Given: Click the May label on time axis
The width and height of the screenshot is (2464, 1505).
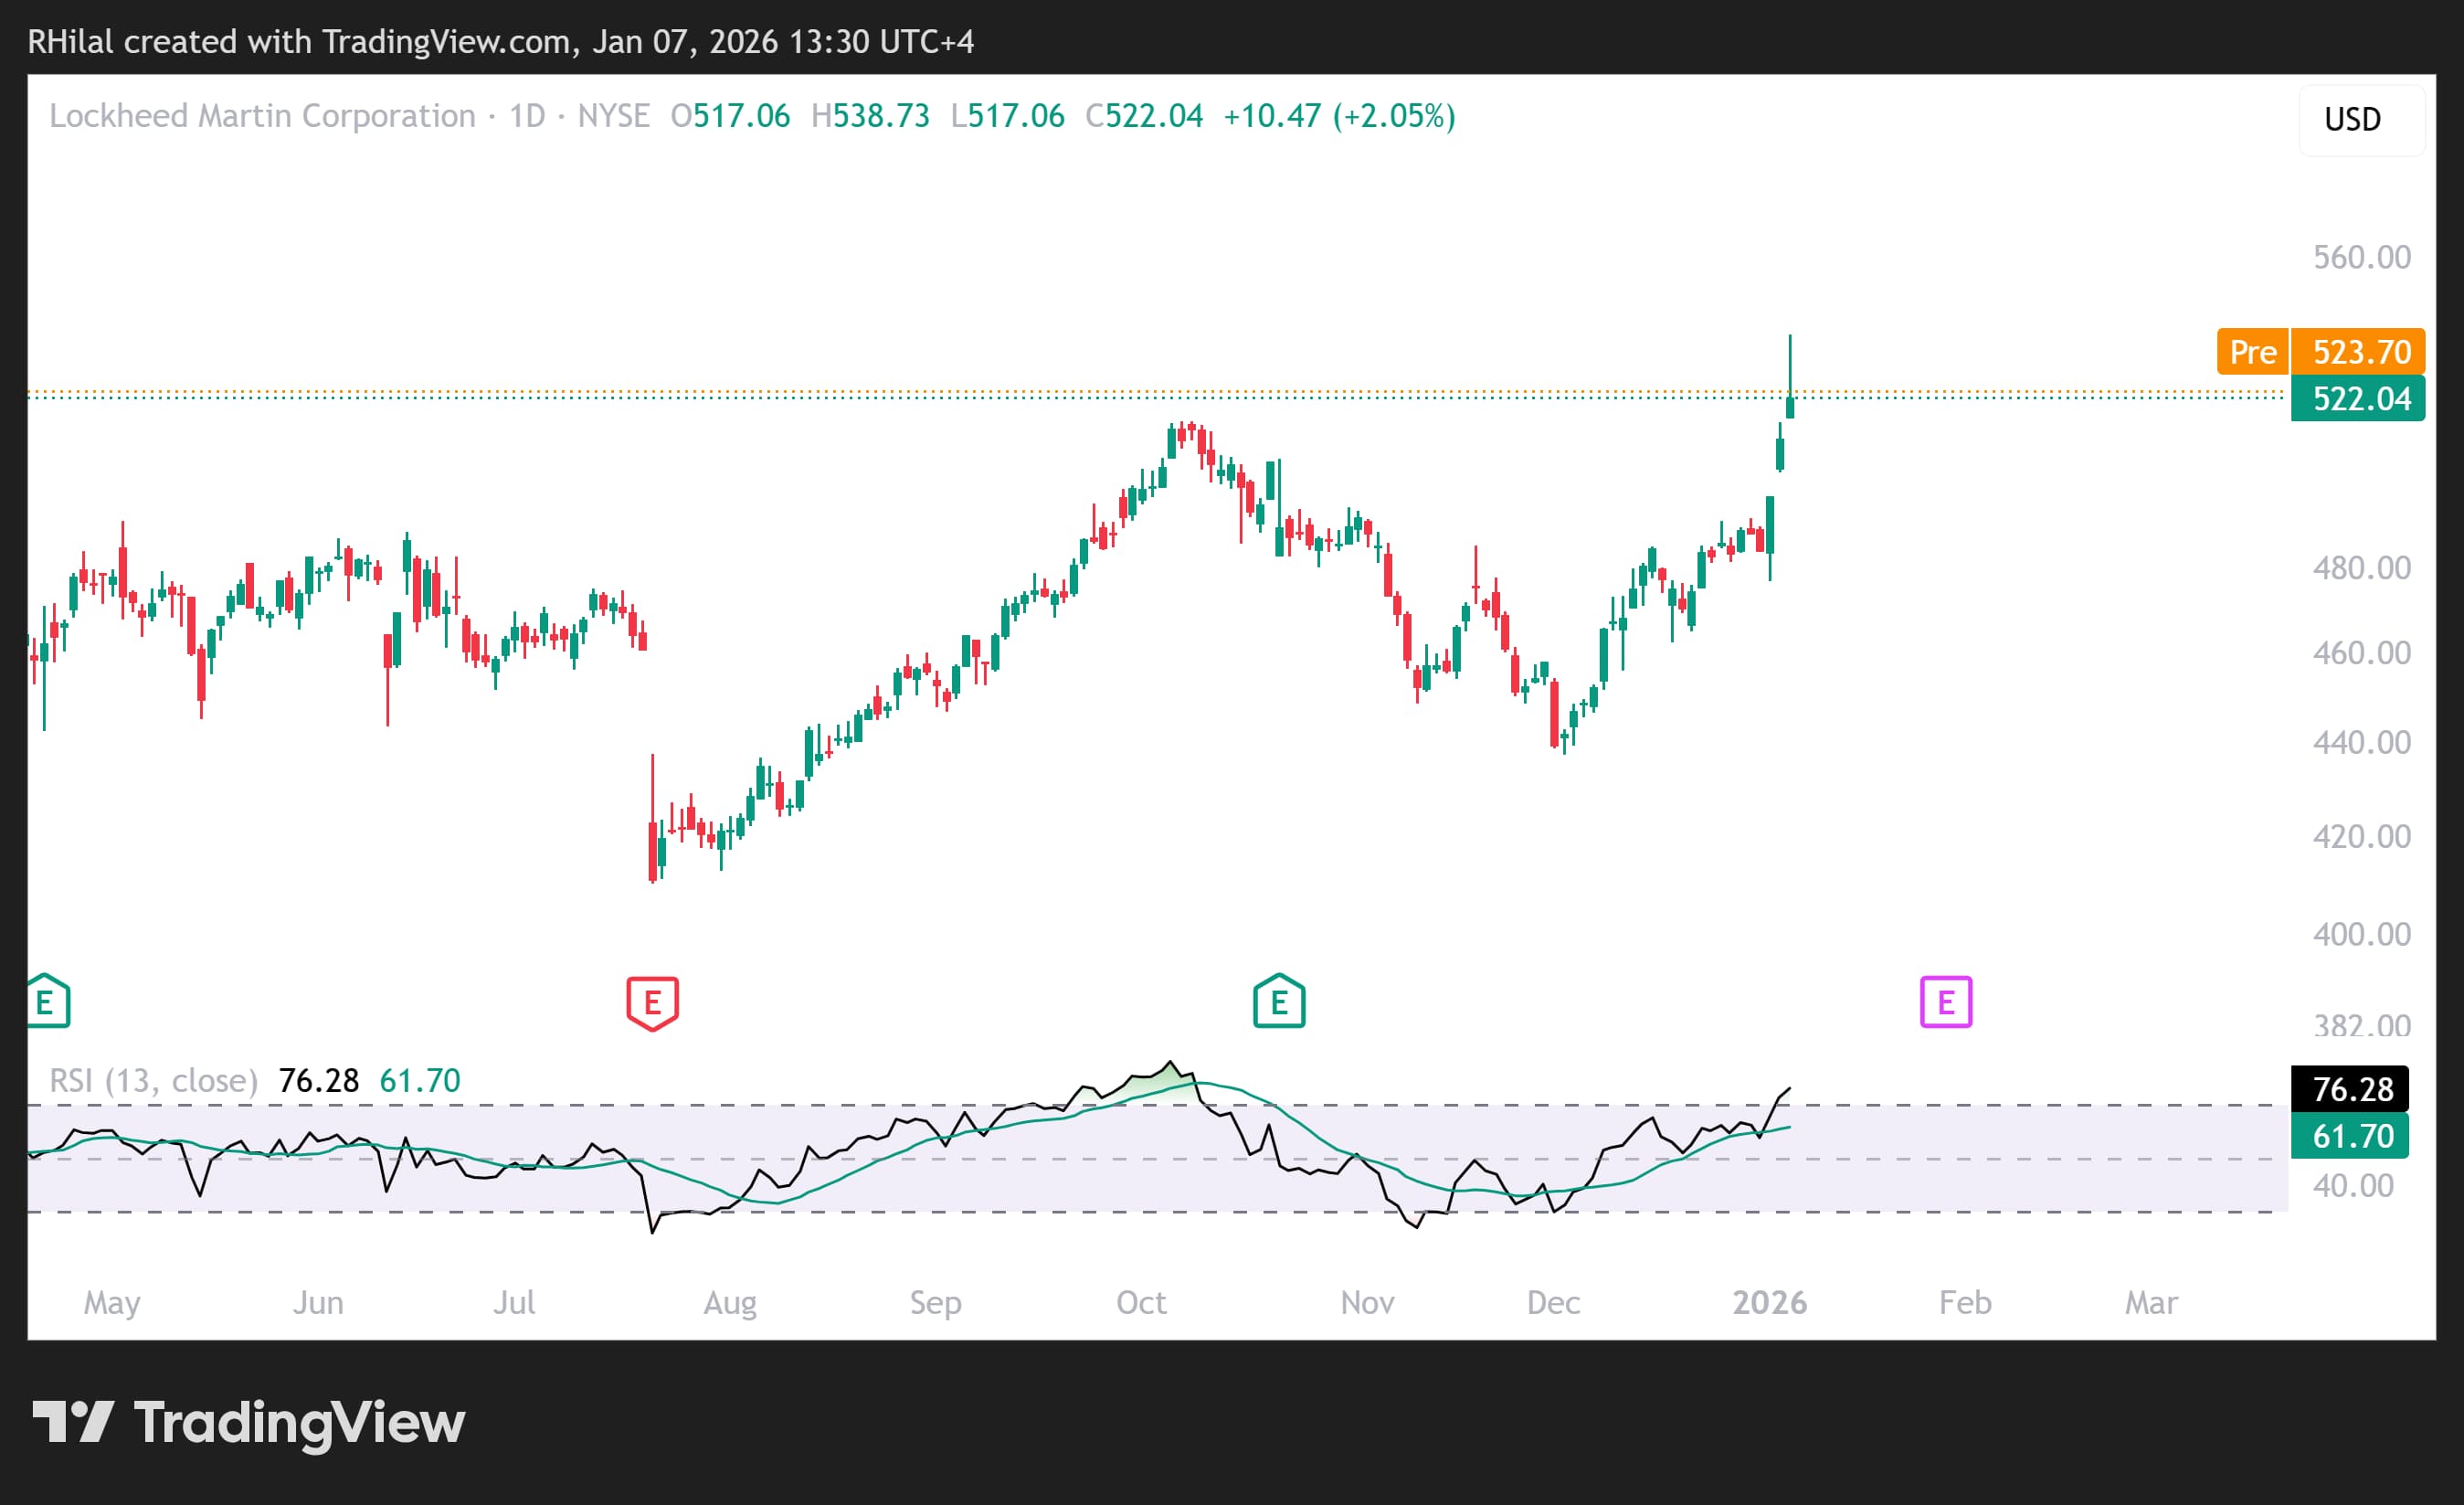Looking at the screenshot, I should (x=112, y=1303).
